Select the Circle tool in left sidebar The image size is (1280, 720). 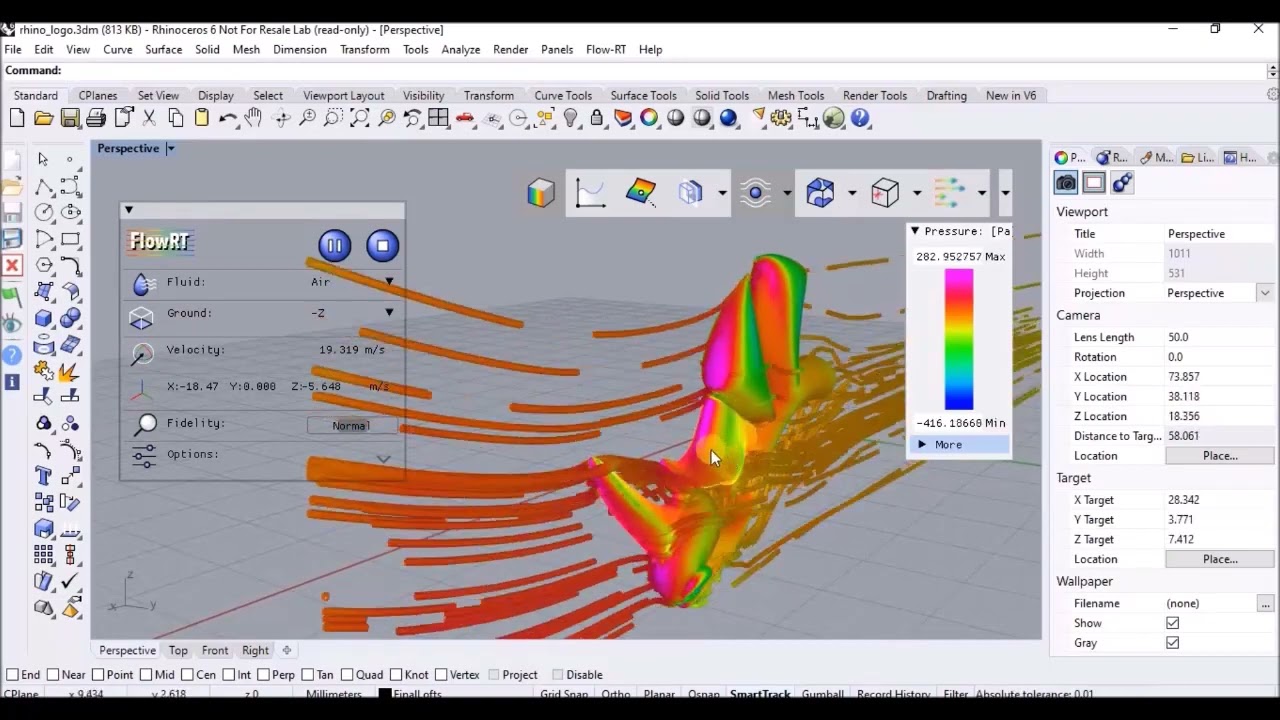44,212
